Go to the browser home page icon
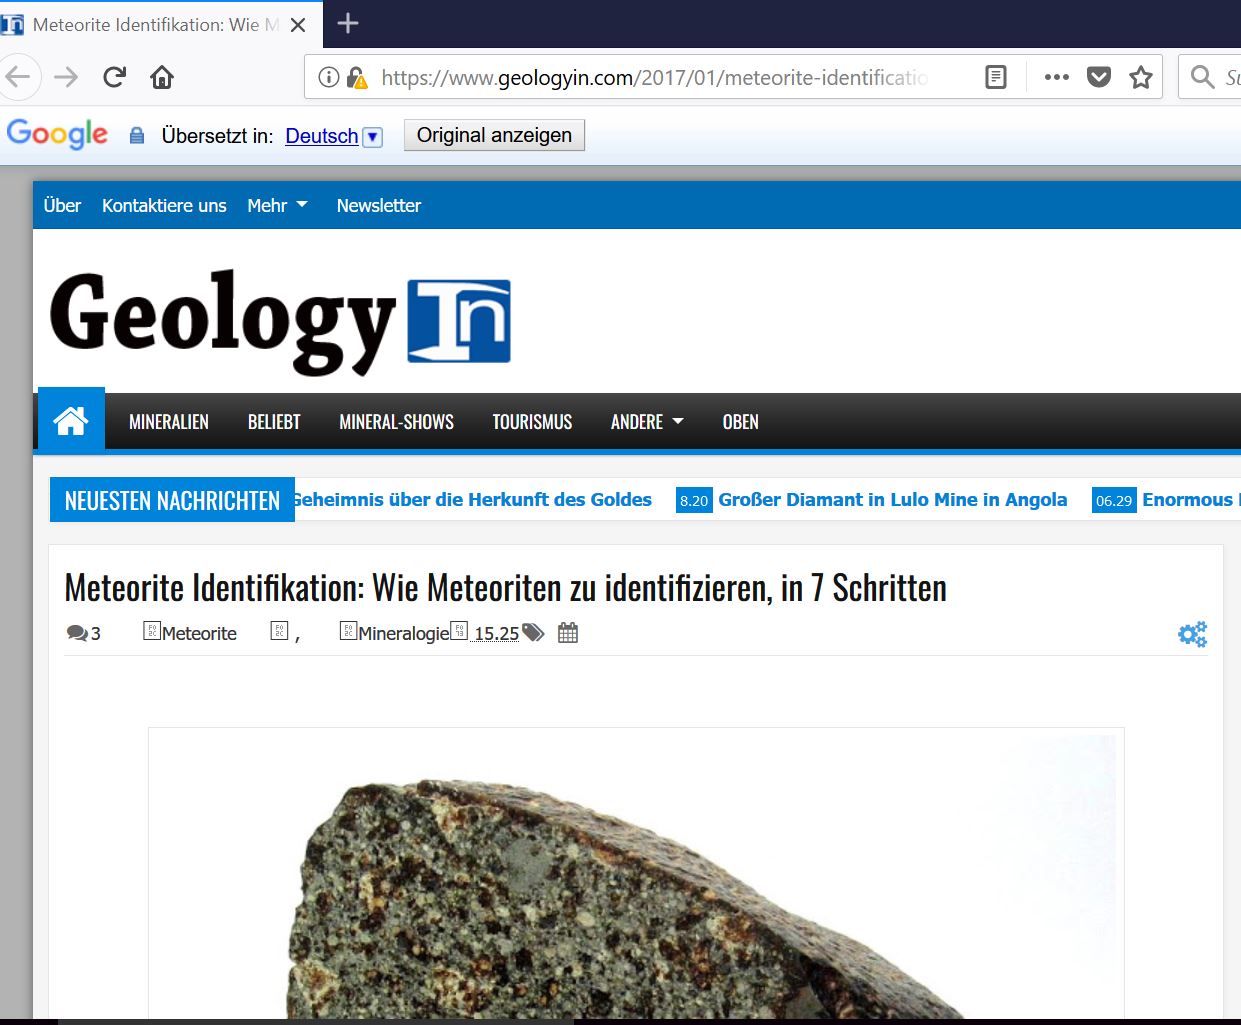This screenshot has height=1025, width=1241. tap(162, 77)
